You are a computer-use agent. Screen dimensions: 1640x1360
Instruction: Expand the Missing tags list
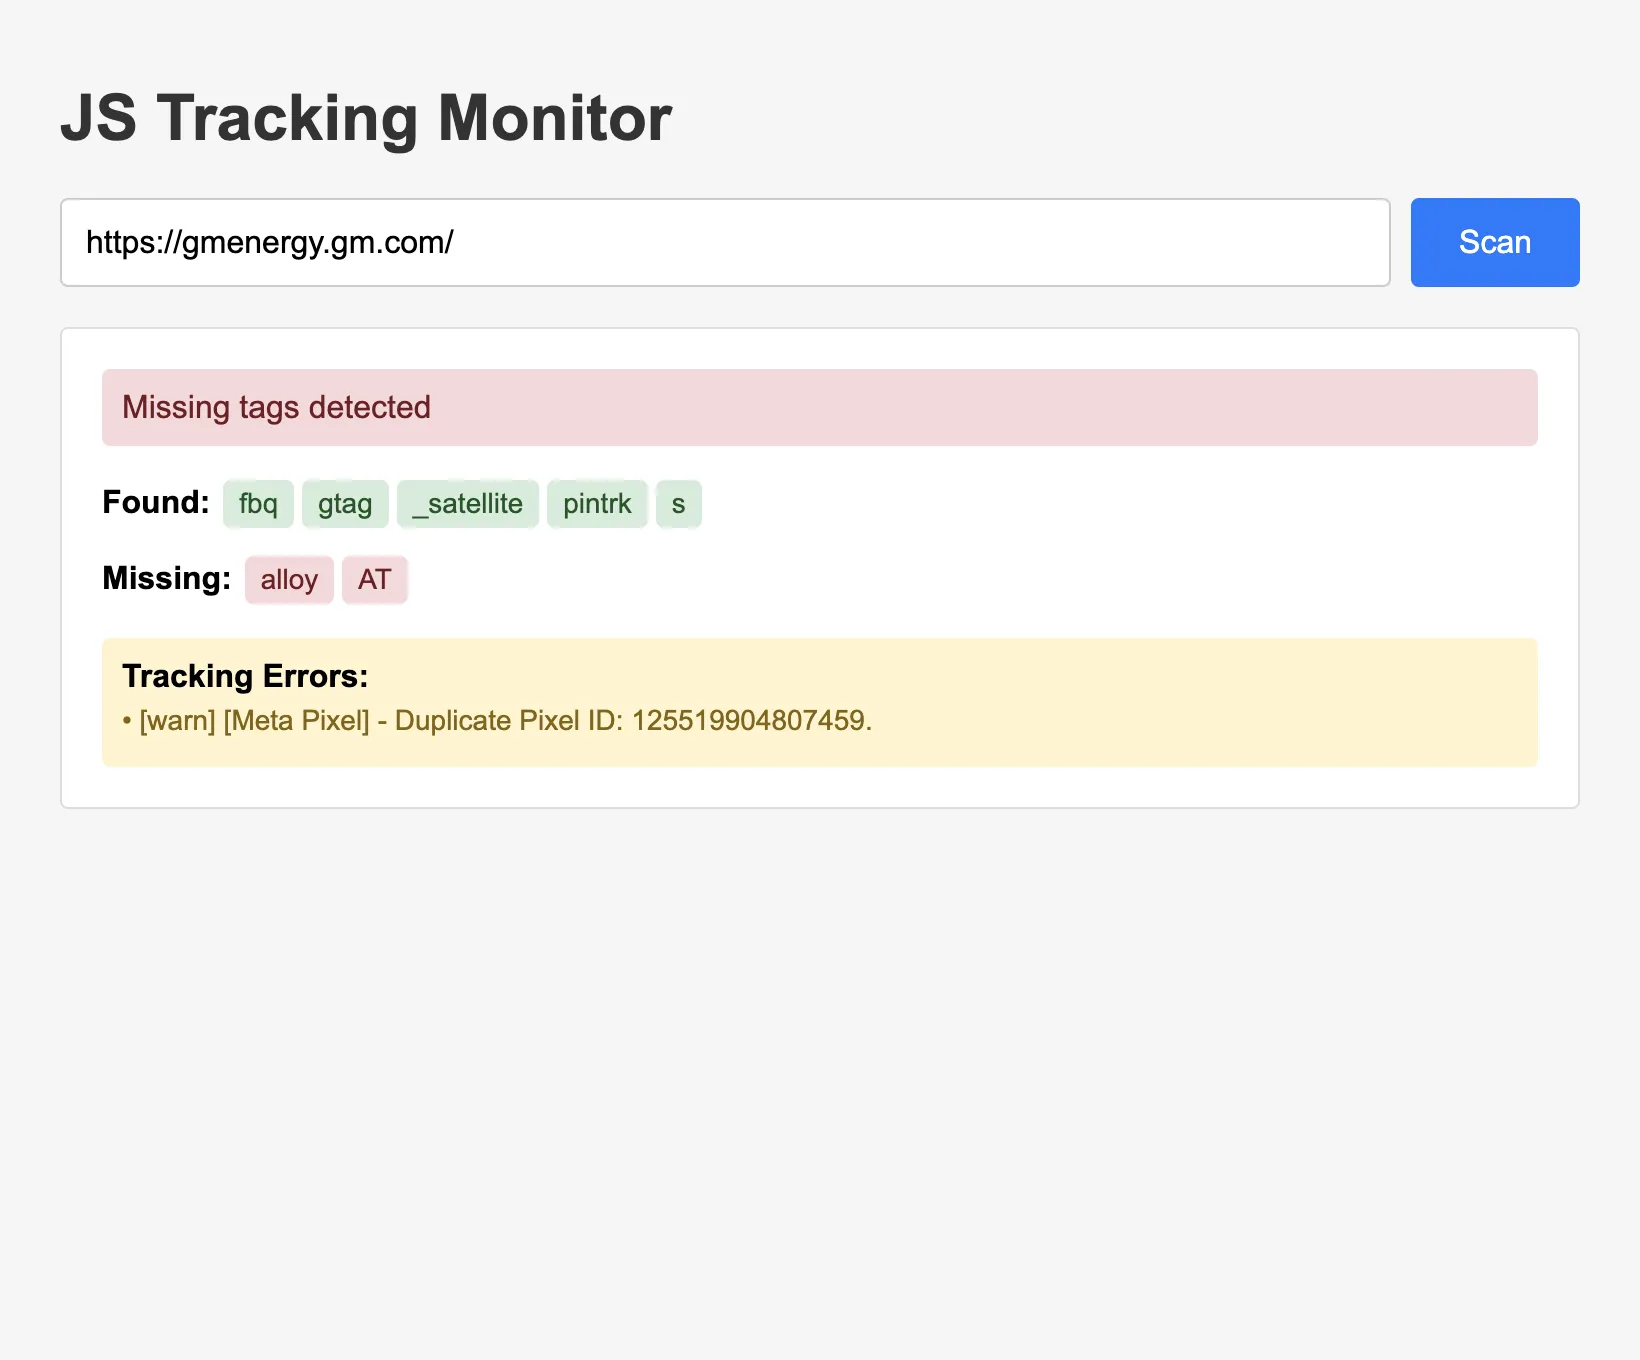tap(164, 578)
